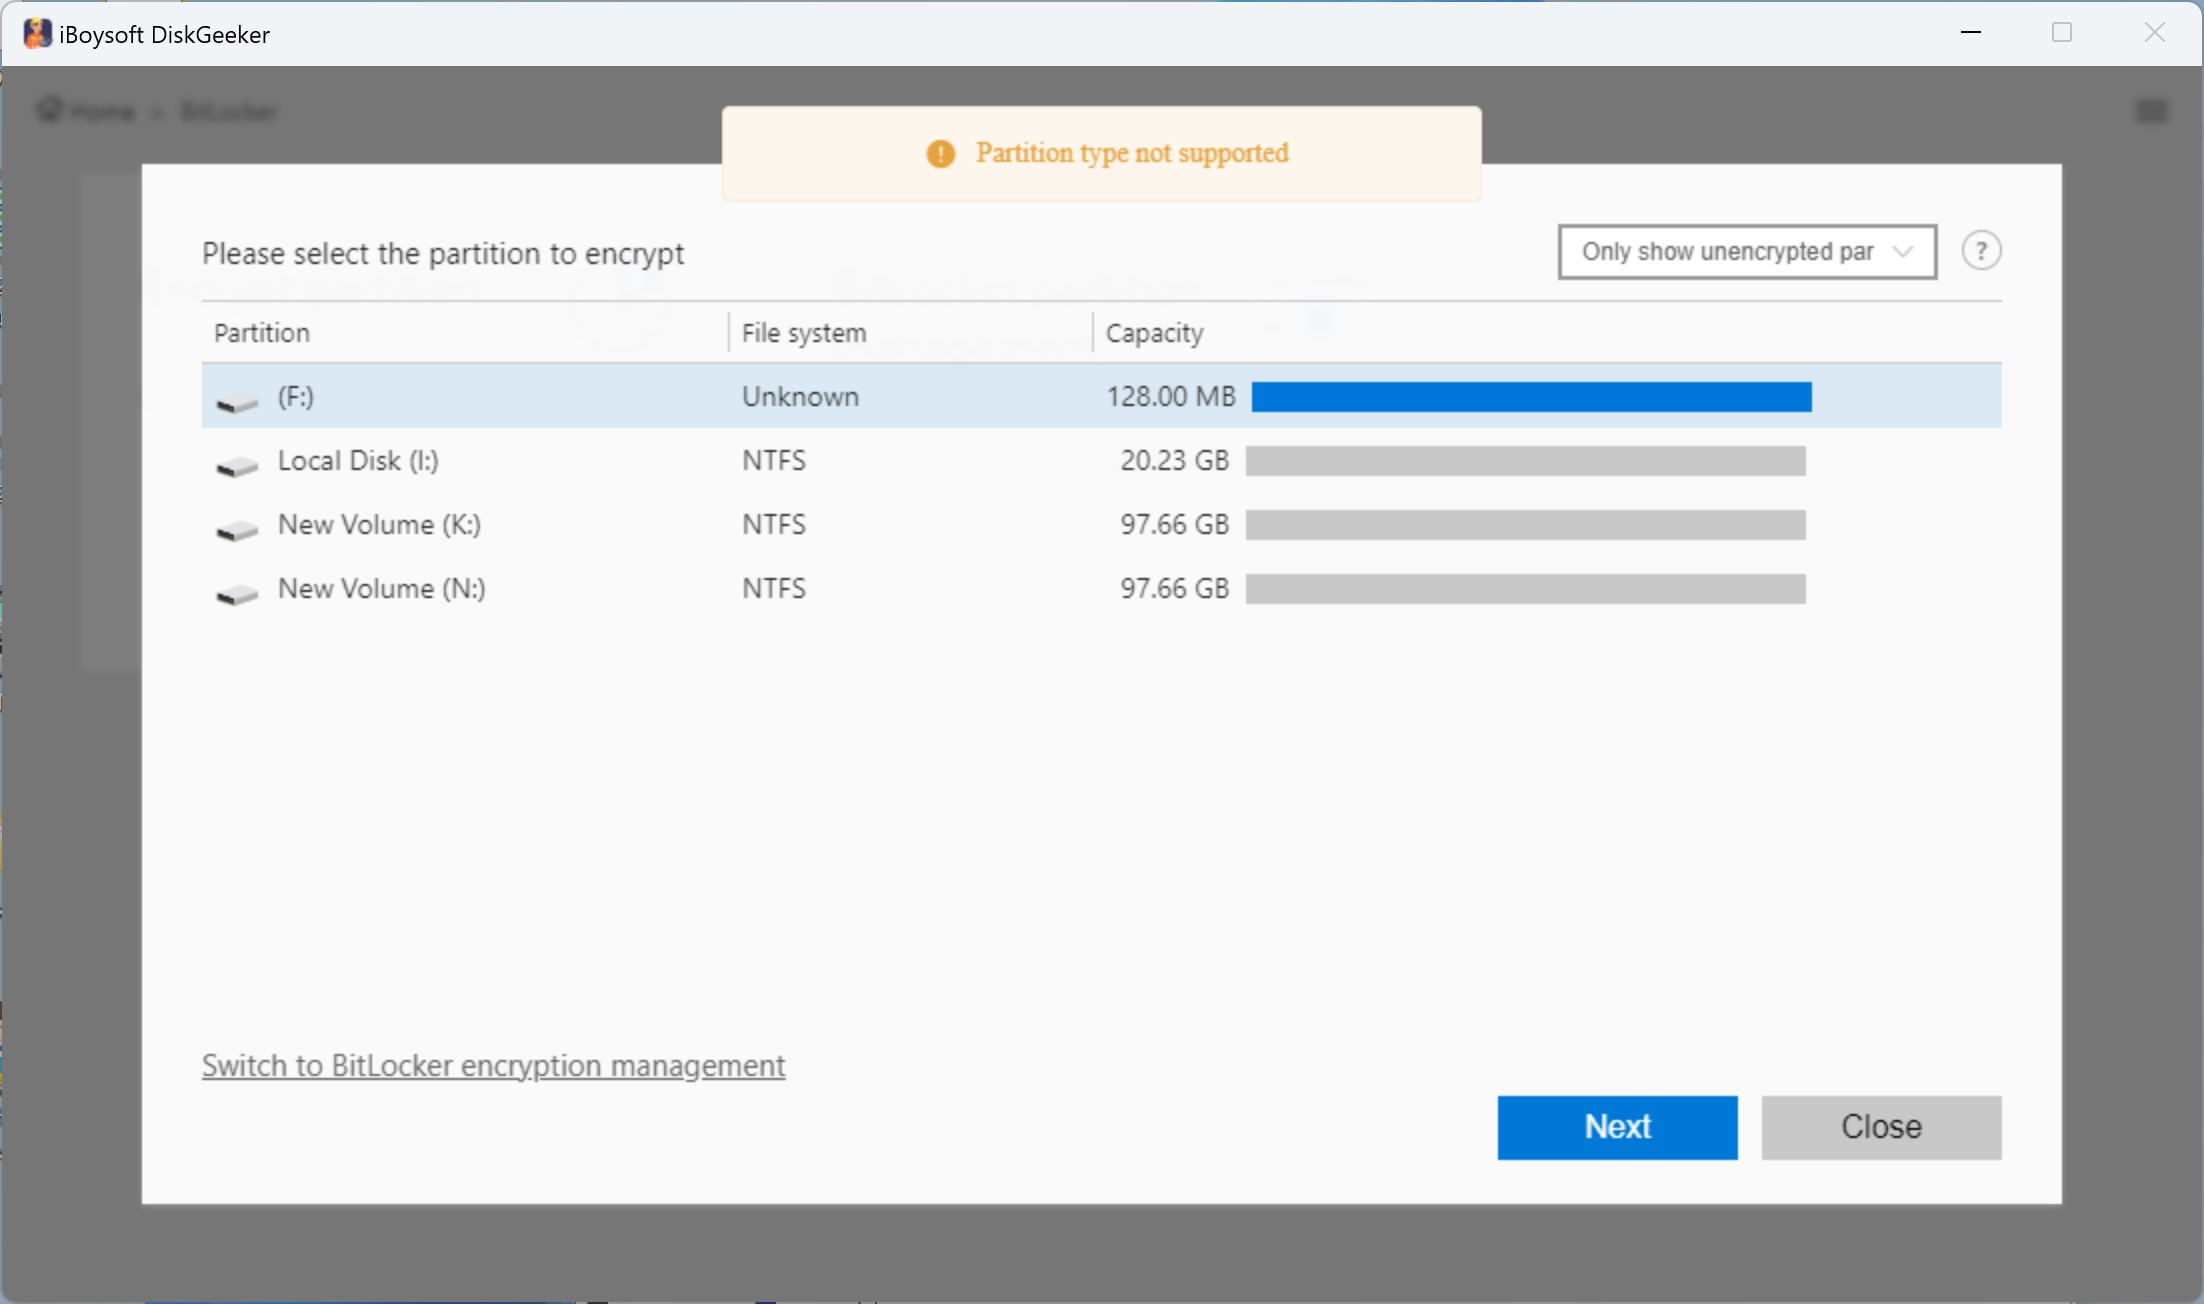Click the Local Disk (I:) drive icon

coord(237,465)
